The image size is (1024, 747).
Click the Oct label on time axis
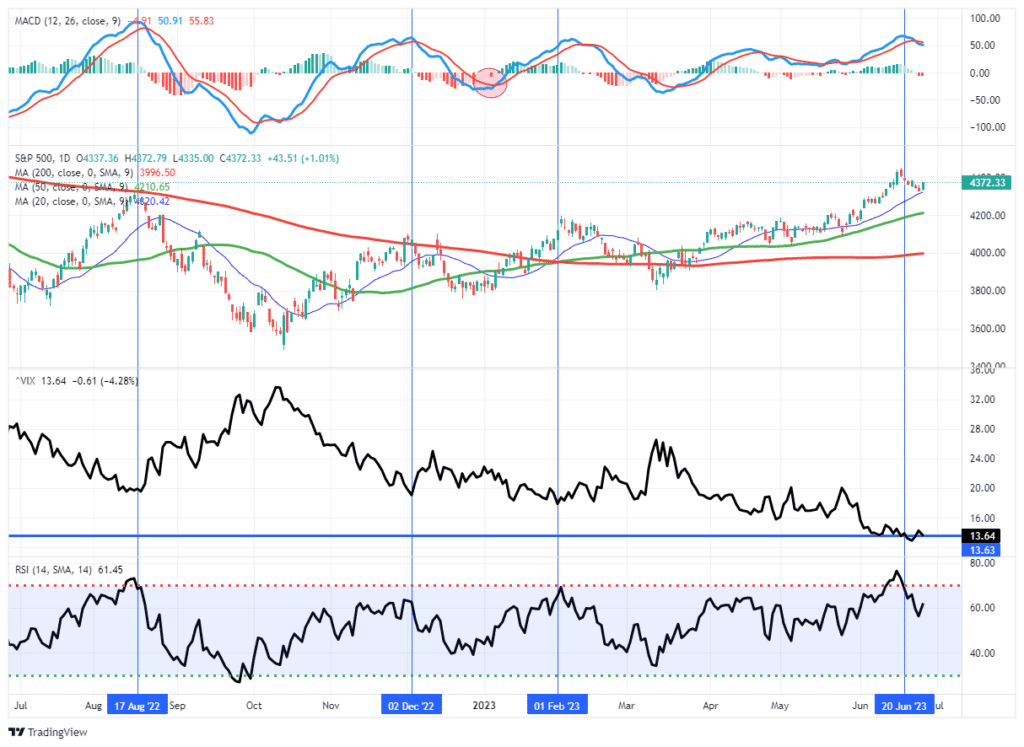click(253, 705)
